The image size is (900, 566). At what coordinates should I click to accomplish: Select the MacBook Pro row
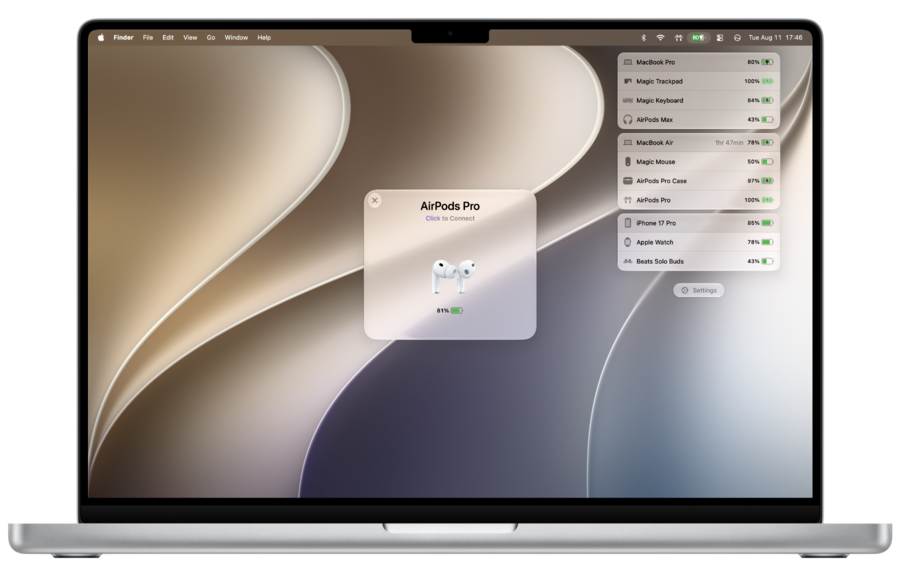pyautogui.click(x=699, y=62)
